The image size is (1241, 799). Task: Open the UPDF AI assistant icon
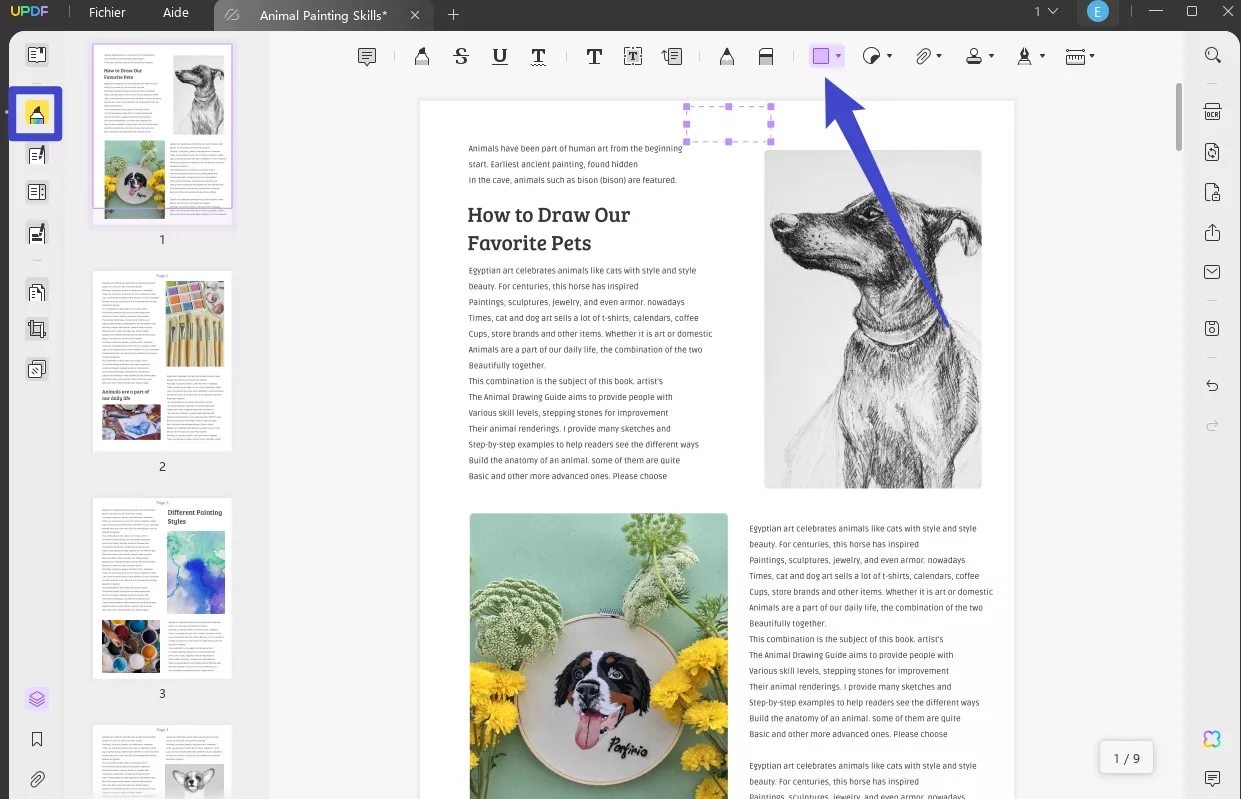click(1212, 739)
